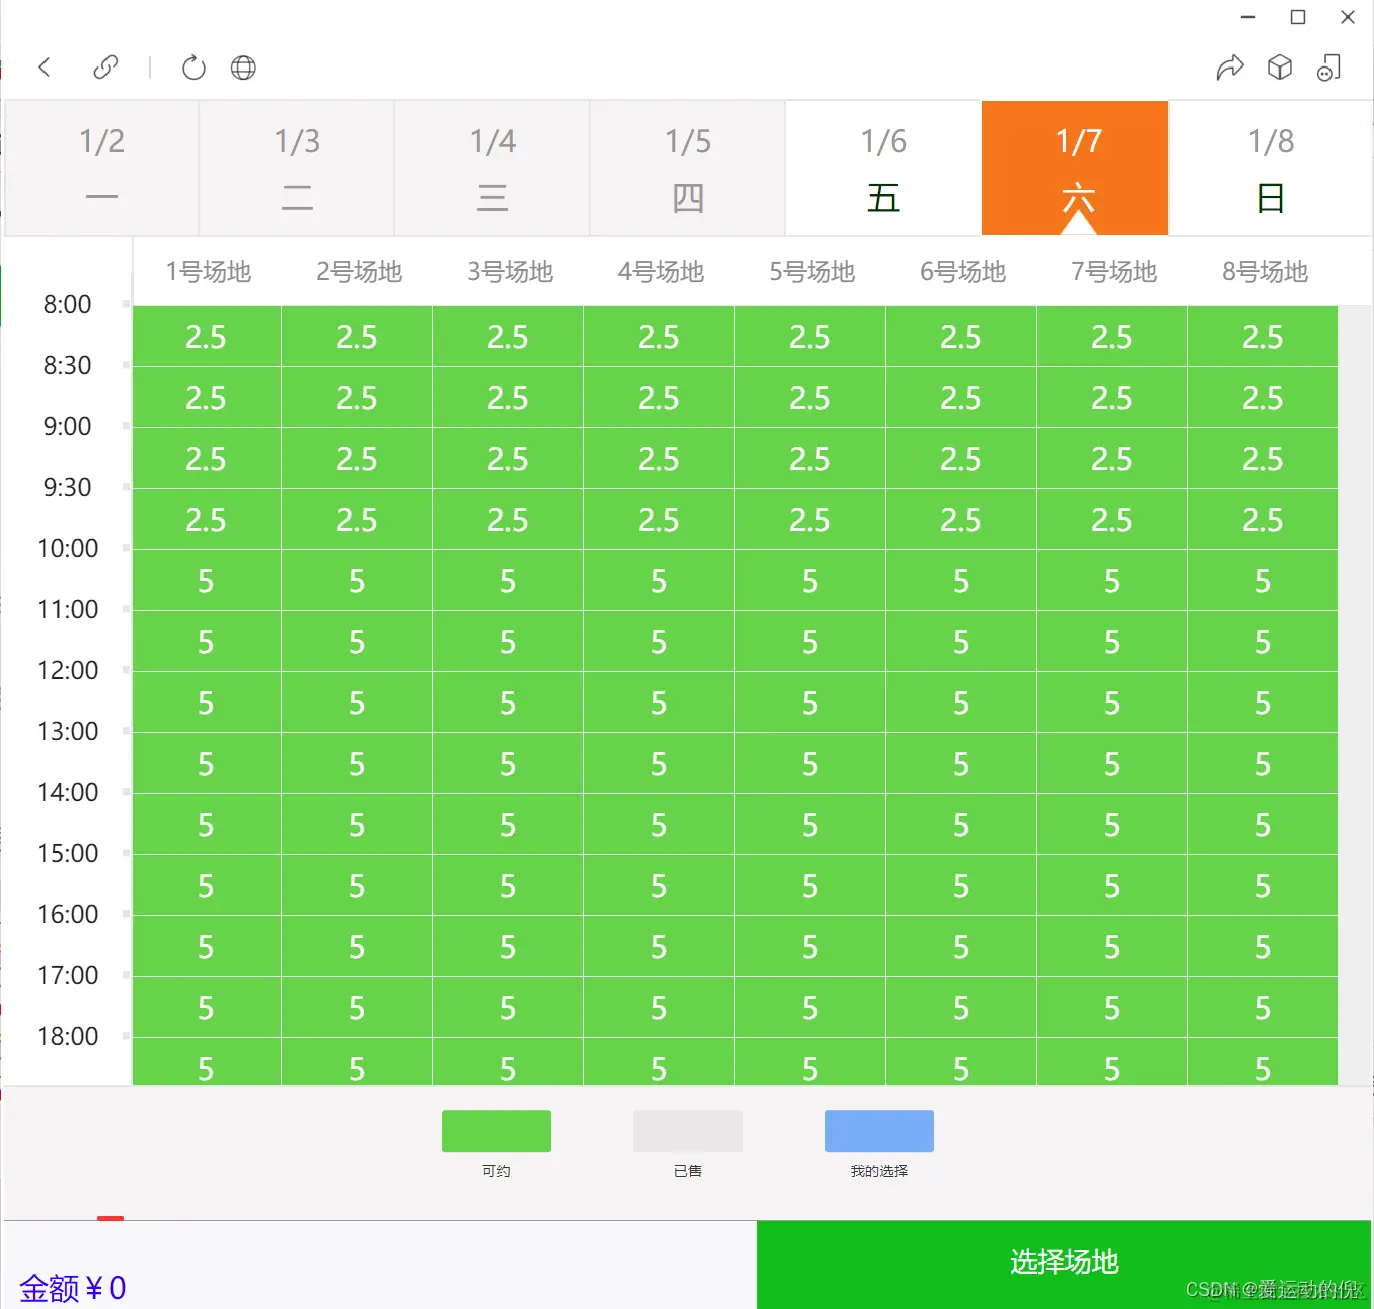Screen dimensions: 1374x1309
Task: Select the 1/2 Monday date tab
Action: click(102, 168)
